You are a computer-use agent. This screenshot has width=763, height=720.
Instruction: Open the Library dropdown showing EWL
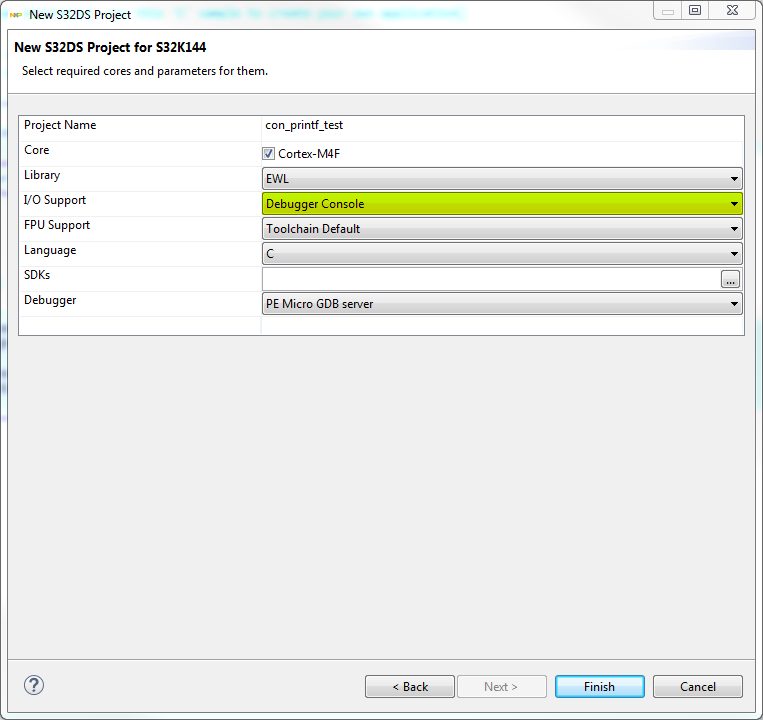click(502, 179)
